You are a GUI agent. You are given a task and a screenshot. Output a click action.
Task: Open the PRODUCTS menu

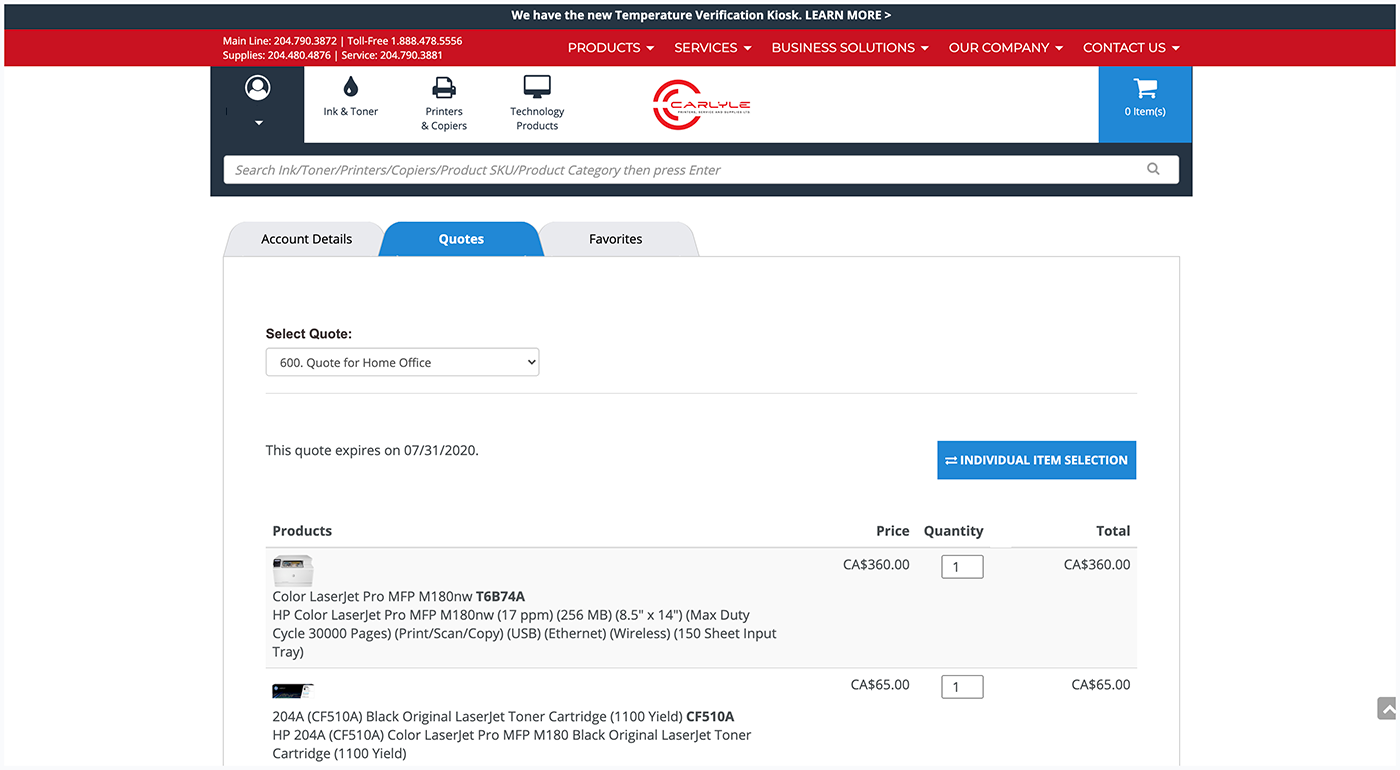coord(611,47)
